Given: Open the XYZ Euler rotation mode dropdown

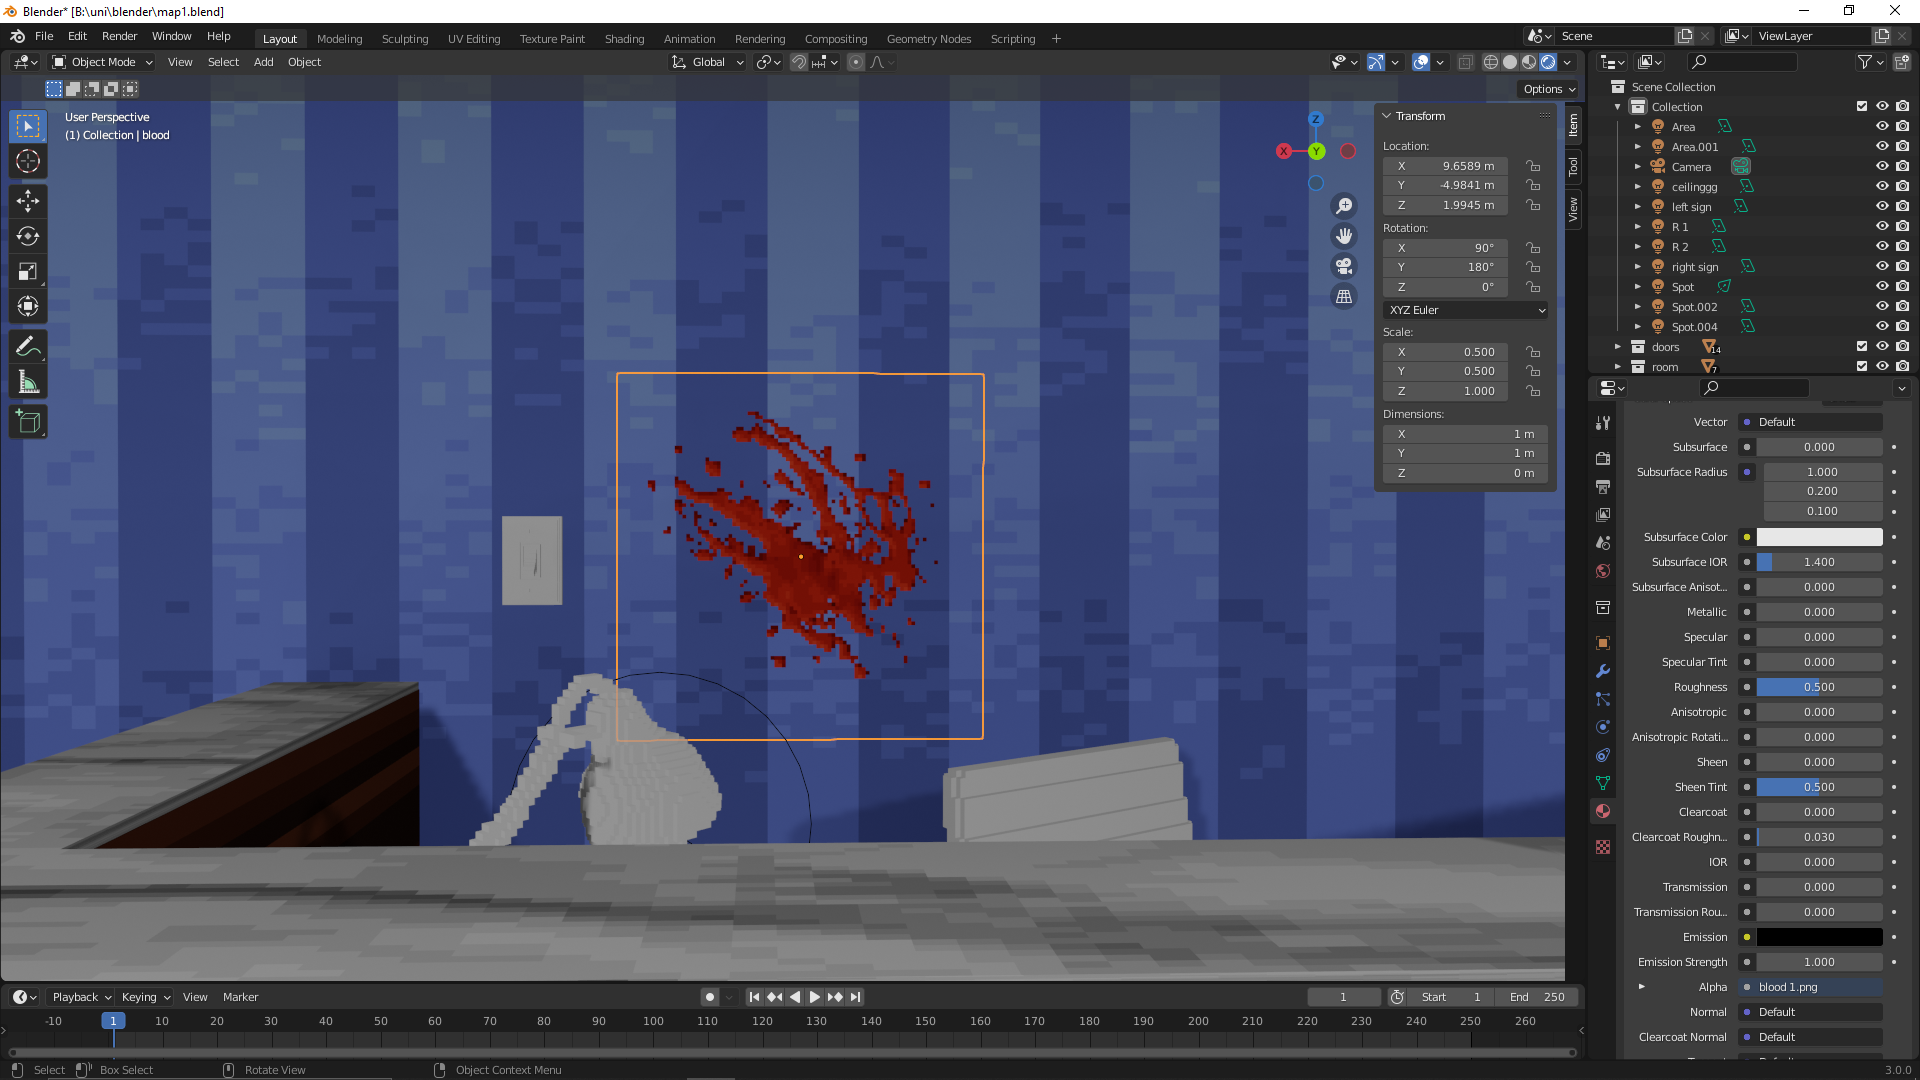Looking at the screenshot, I should [x=1466, y=310].
